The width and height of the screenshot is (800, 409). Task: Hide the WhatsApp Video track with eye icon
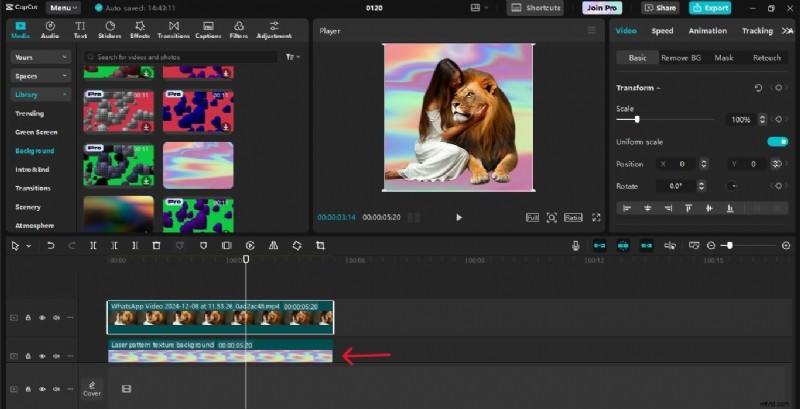click(42, 318)
